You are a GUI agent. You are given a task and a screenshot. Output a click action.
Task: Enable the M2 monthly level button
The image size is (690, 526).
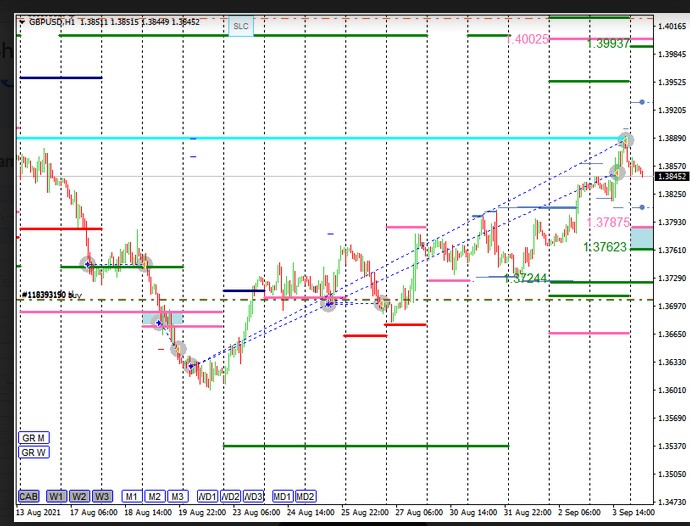tap(154, 496)
